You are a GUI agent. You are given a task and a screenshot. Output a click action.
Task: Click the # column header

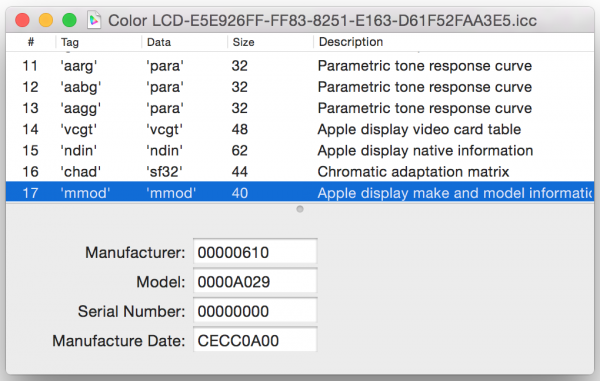click(31, 42)
